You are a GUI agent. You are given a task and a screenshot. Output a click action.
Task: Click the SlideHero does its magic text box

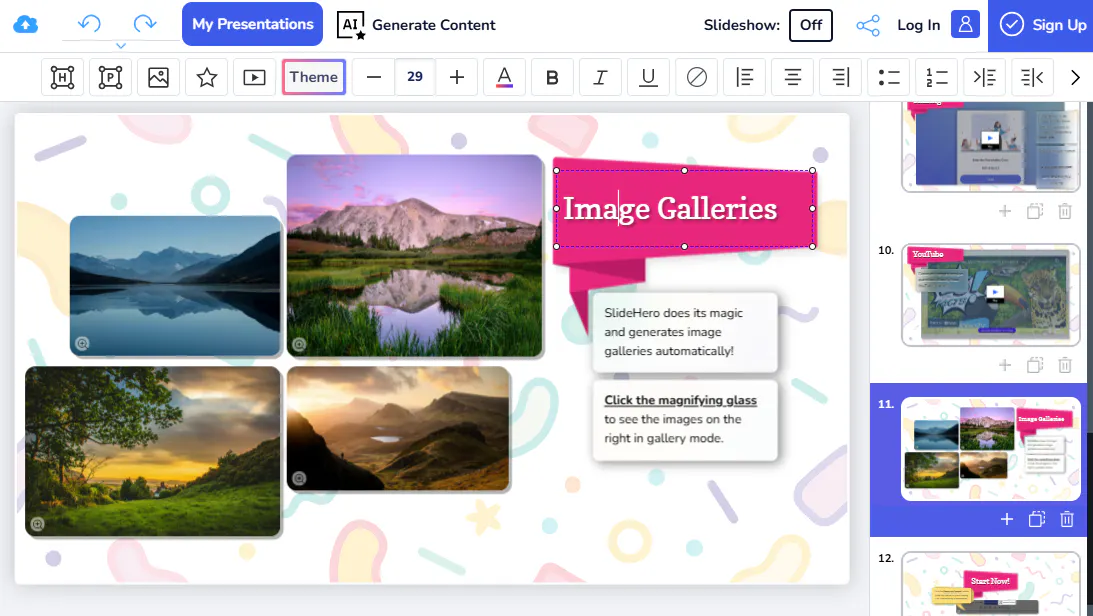[x=685, y=332]
